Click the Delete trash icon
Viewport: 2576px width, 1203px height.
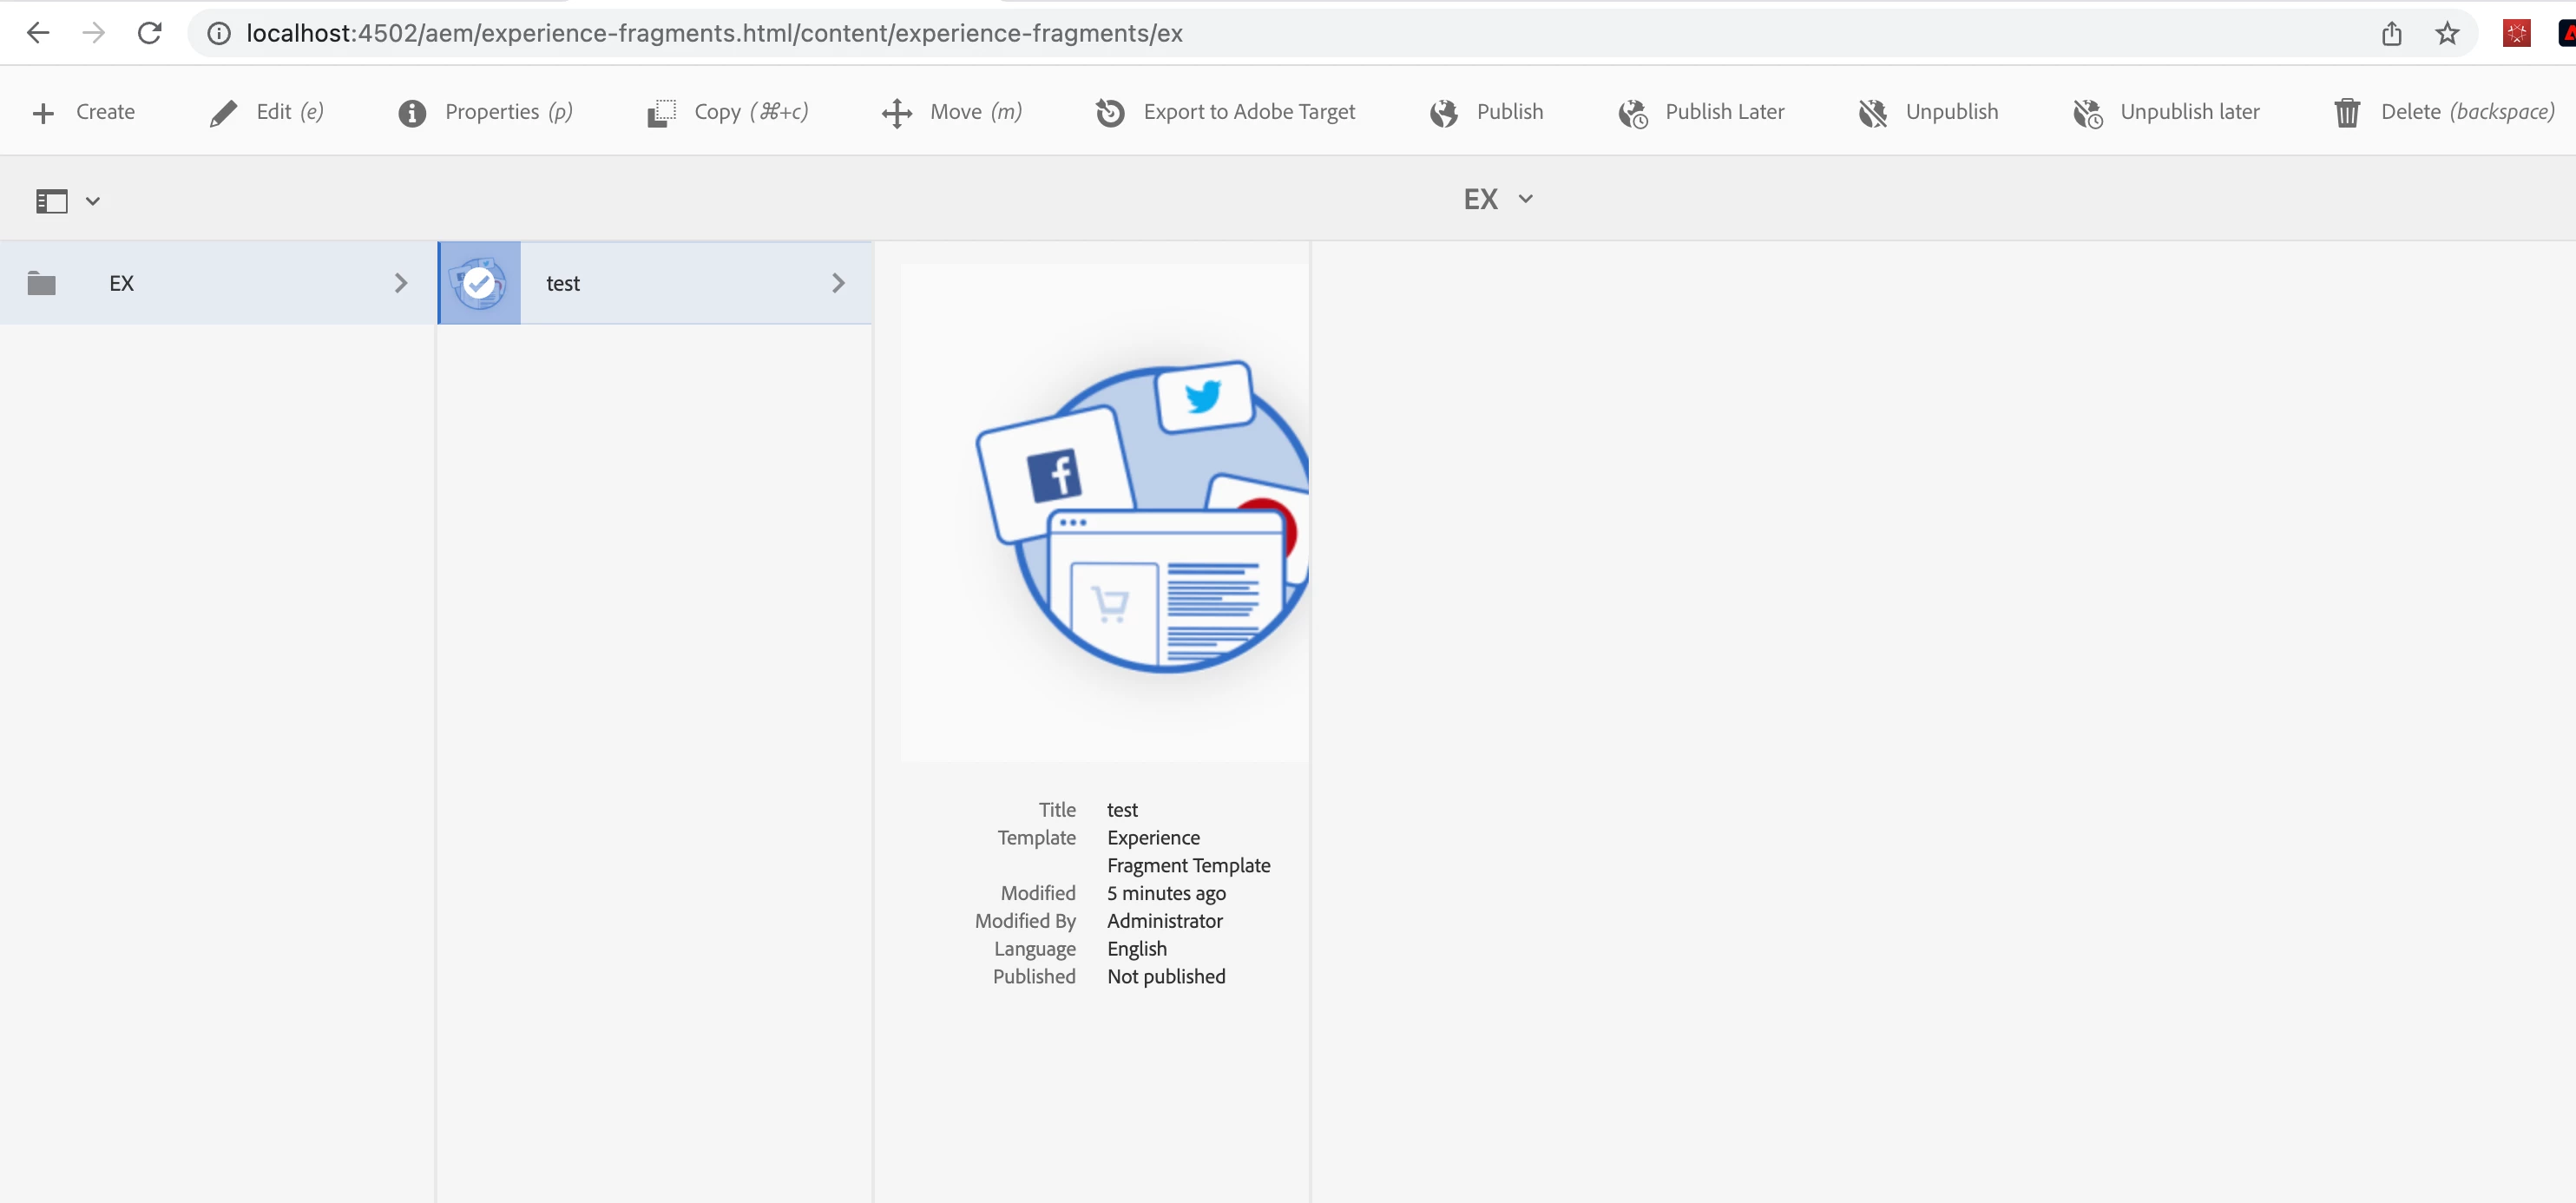tap(2346, 113)
